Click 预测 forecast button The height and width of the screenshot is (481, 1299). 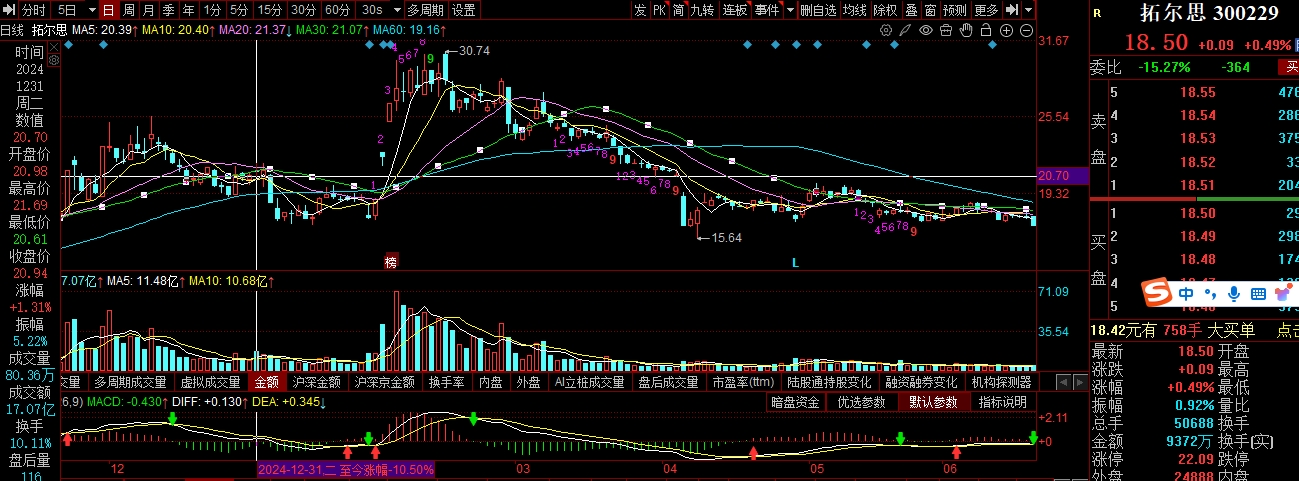(x=955, y=10)
